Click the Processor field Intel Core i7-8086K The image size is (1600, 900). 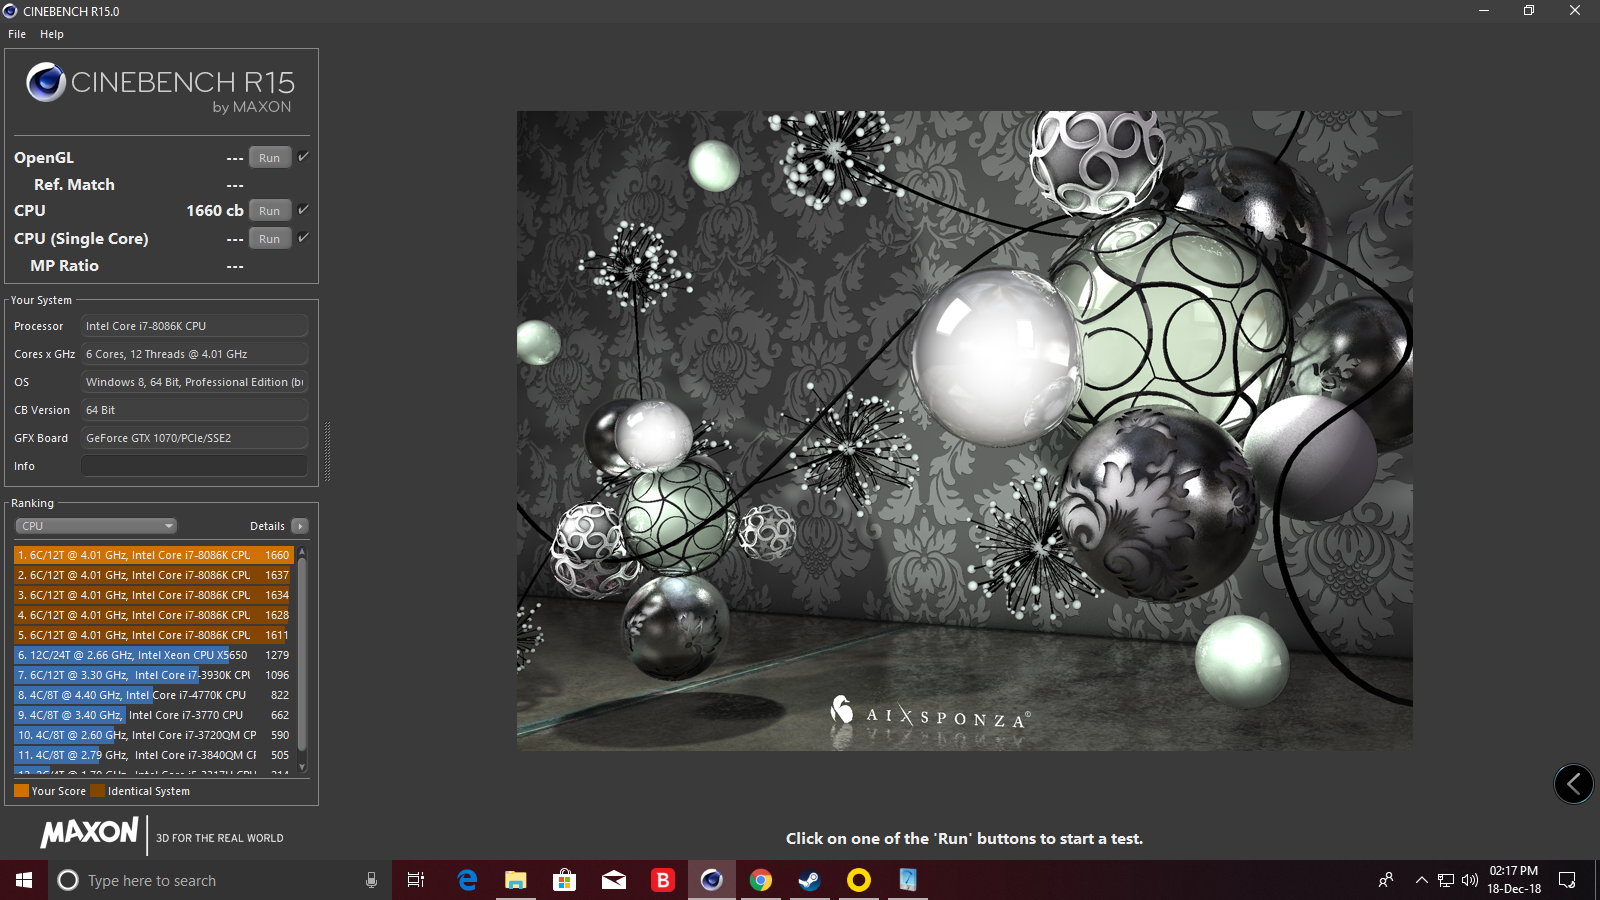coord(194,326)
